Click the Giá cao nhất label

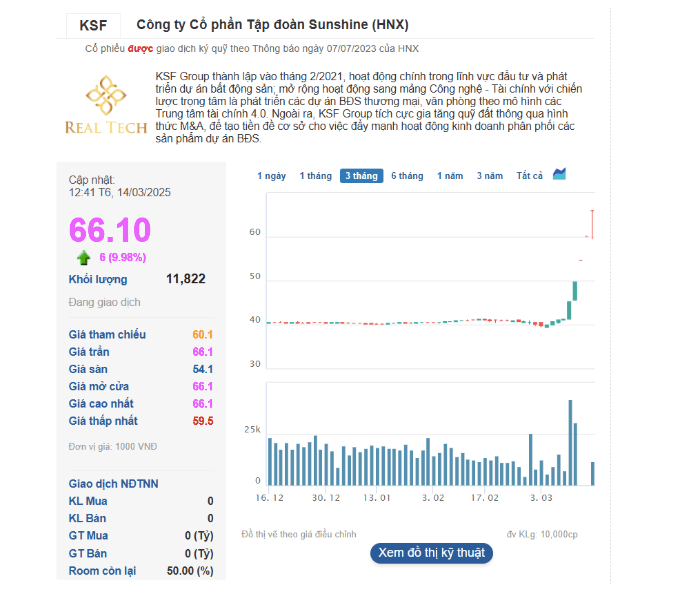point(101,404)
